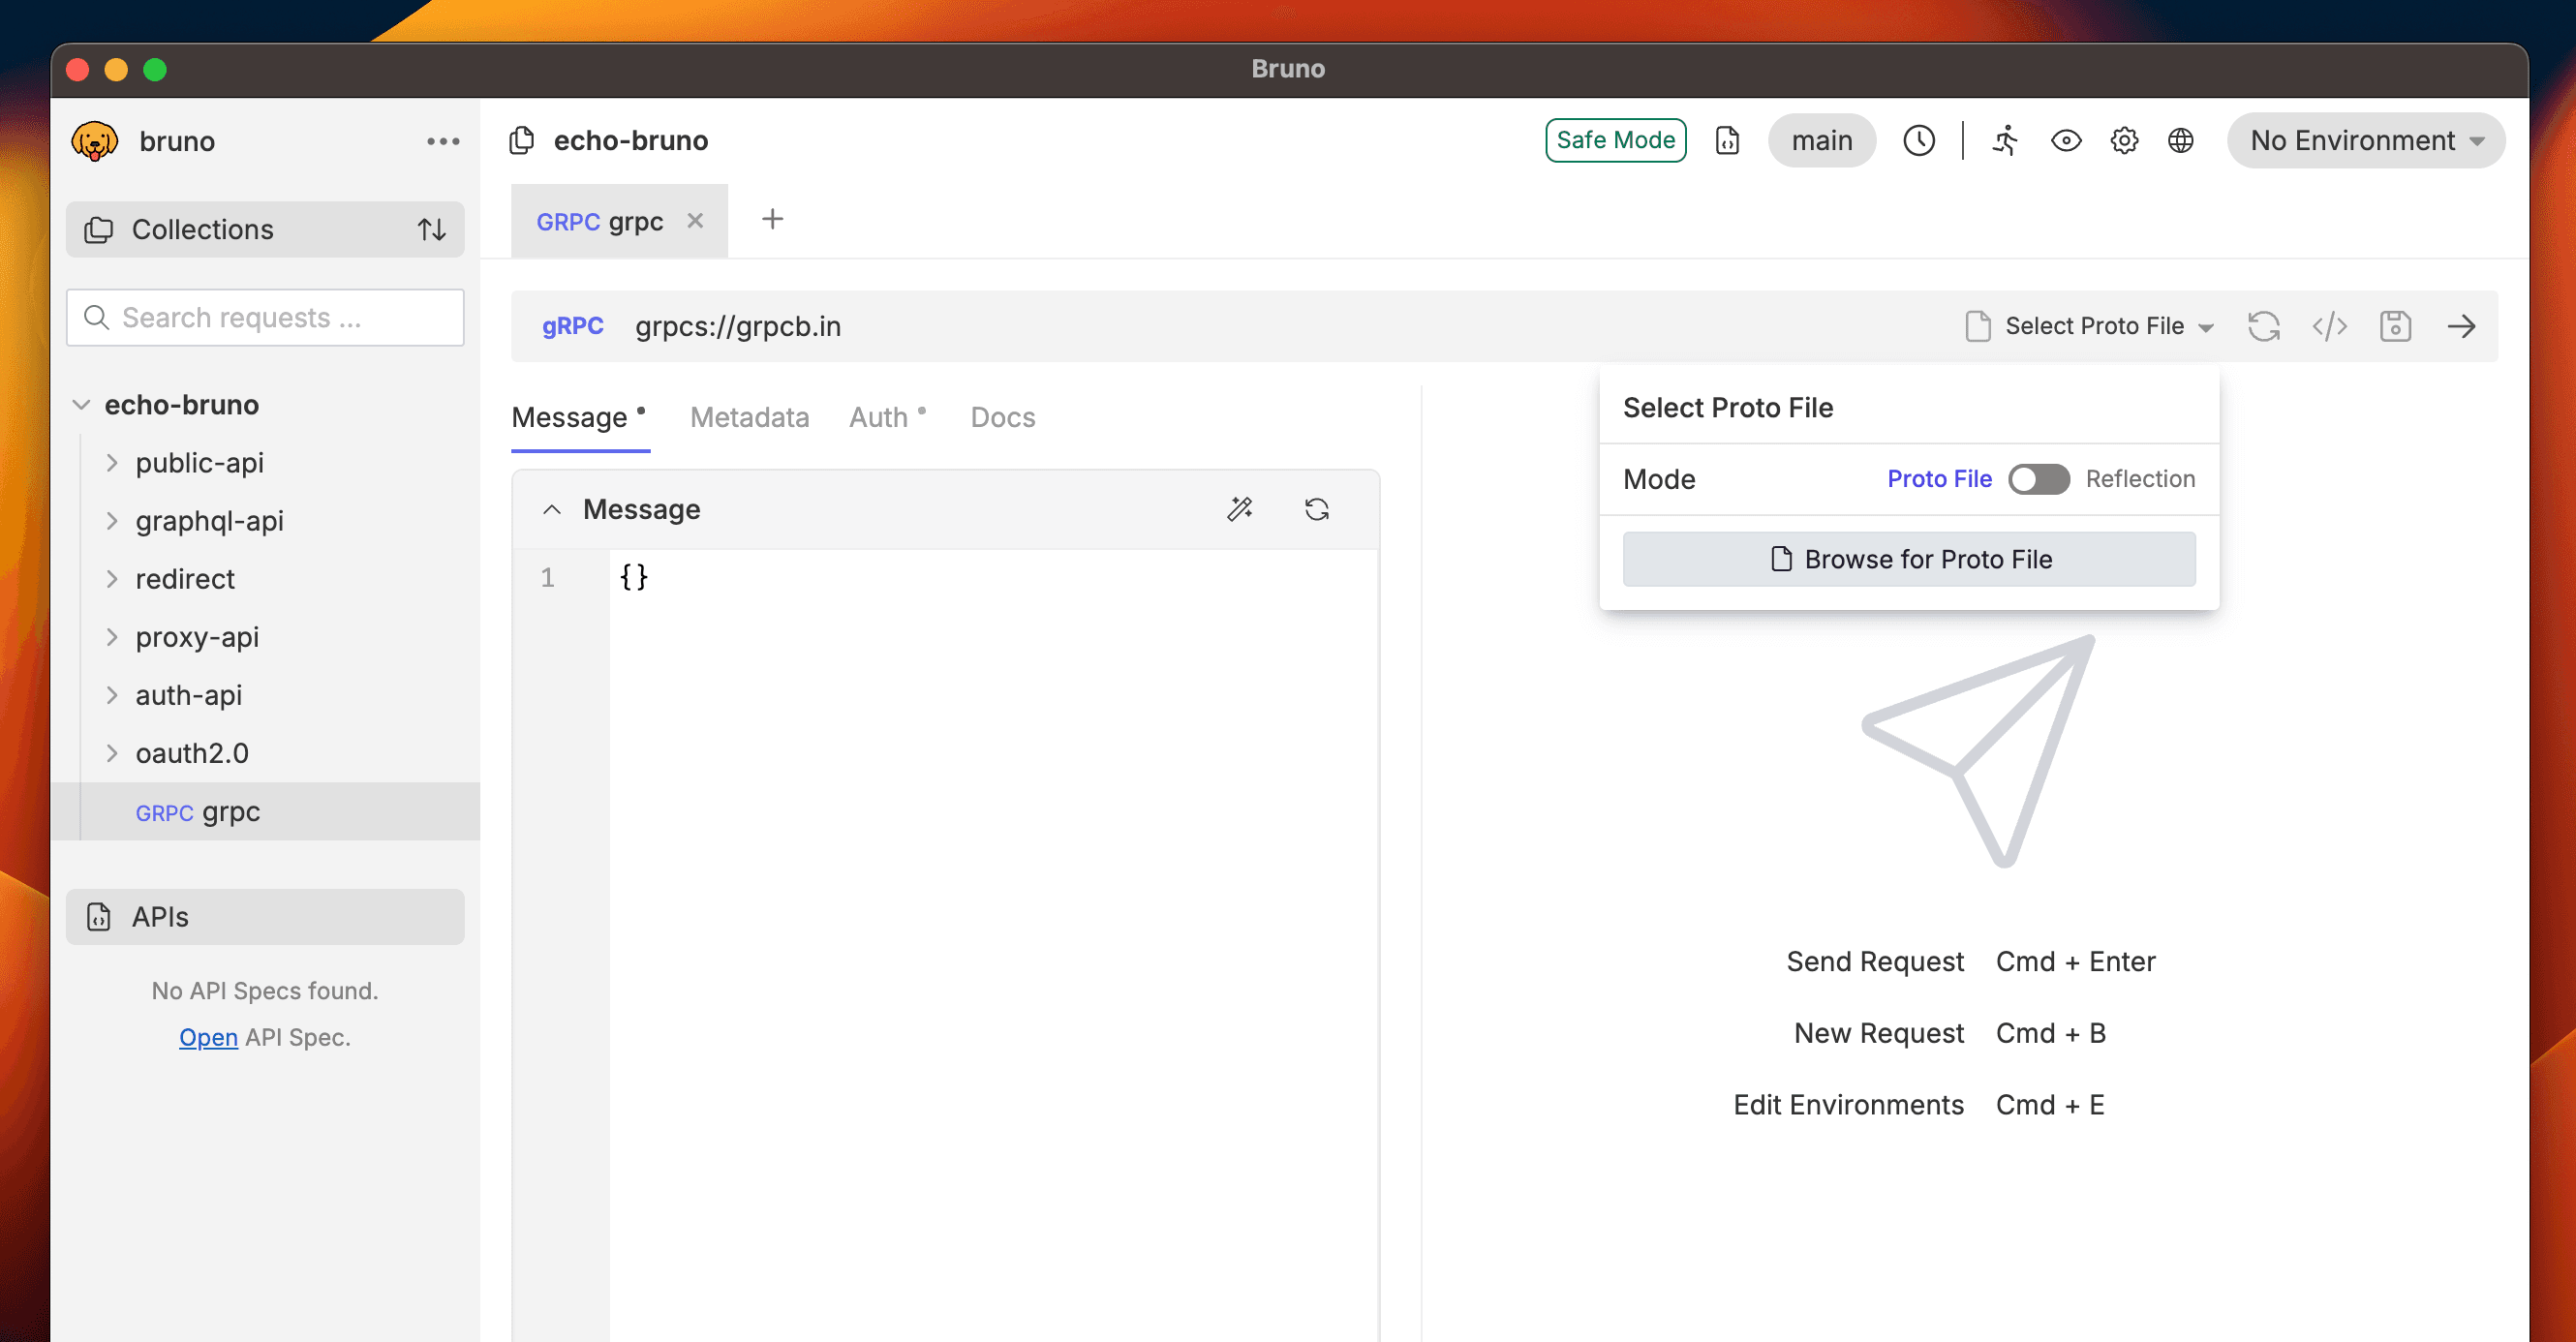Expand the public-api folder

tap(112, 463)
